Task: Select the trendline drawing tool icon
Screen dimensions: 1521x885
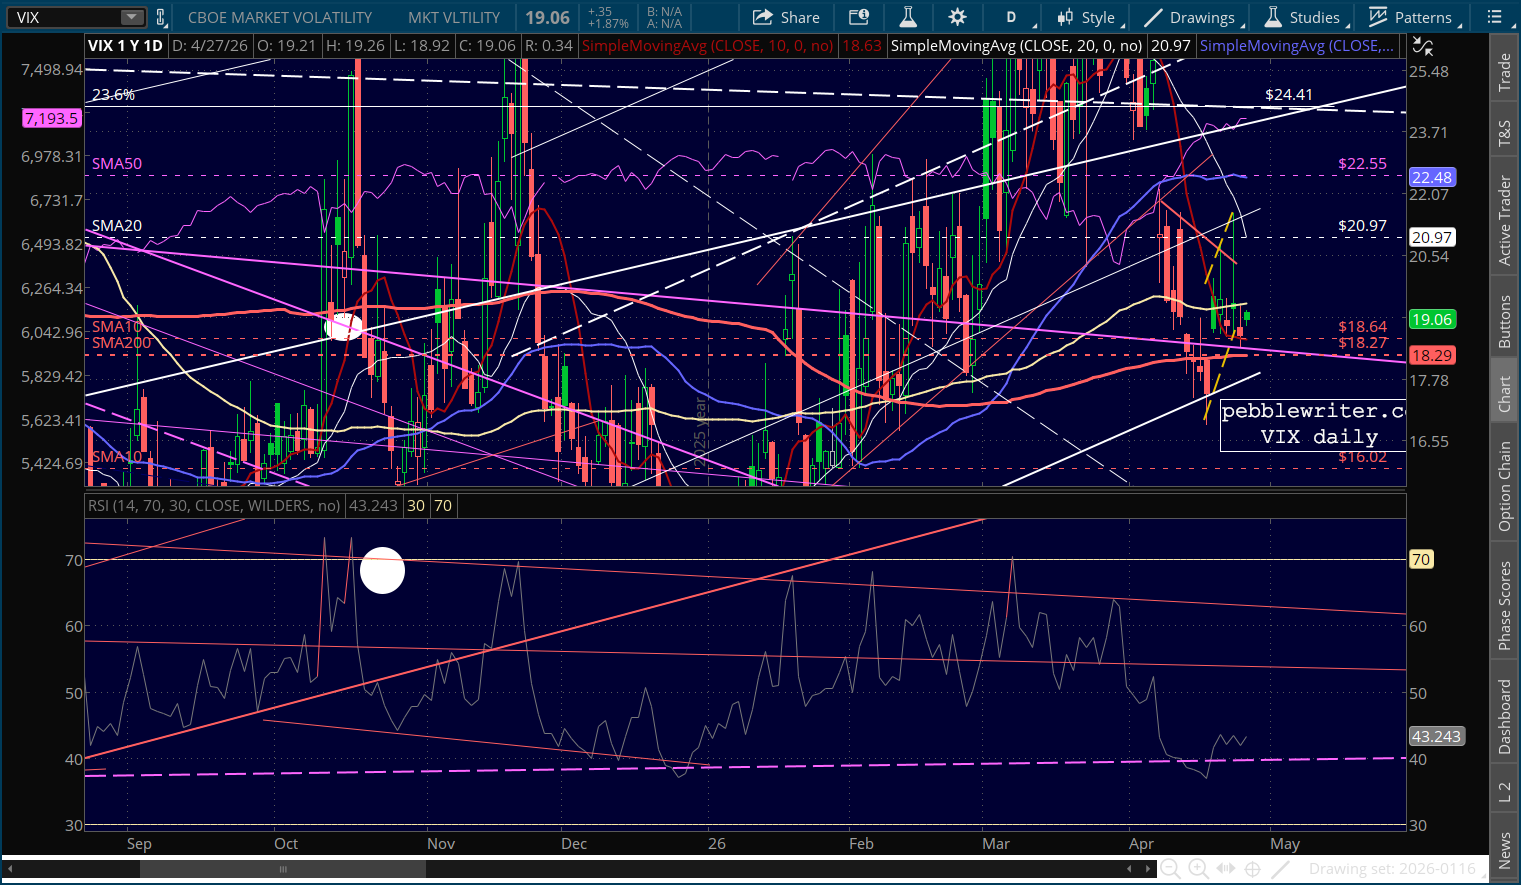Action: click(1280, 869)
